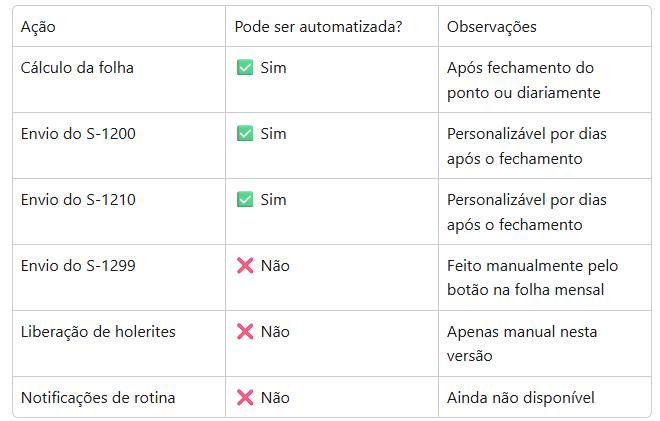Click green check icon beside Envio do S-1200

coord(245,134)
